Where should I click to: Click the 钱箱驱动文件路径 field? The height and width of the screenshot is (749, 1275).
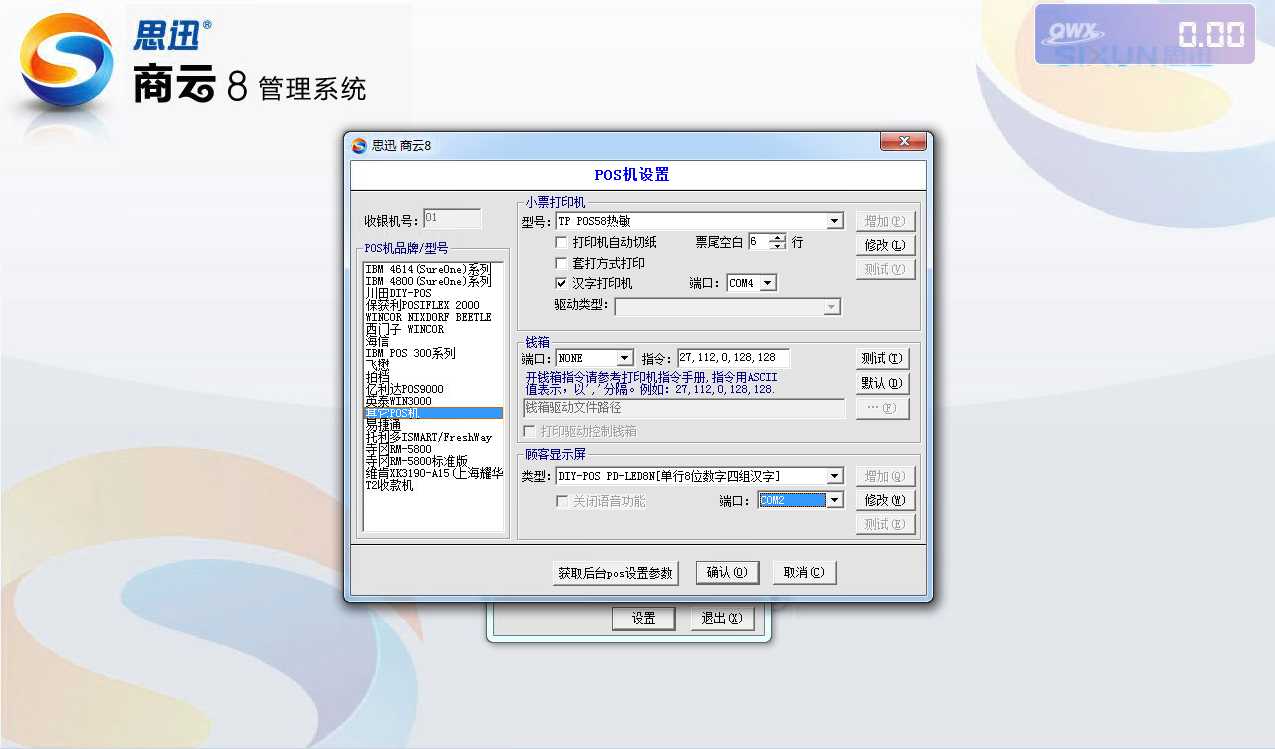[x=684, y=408]
